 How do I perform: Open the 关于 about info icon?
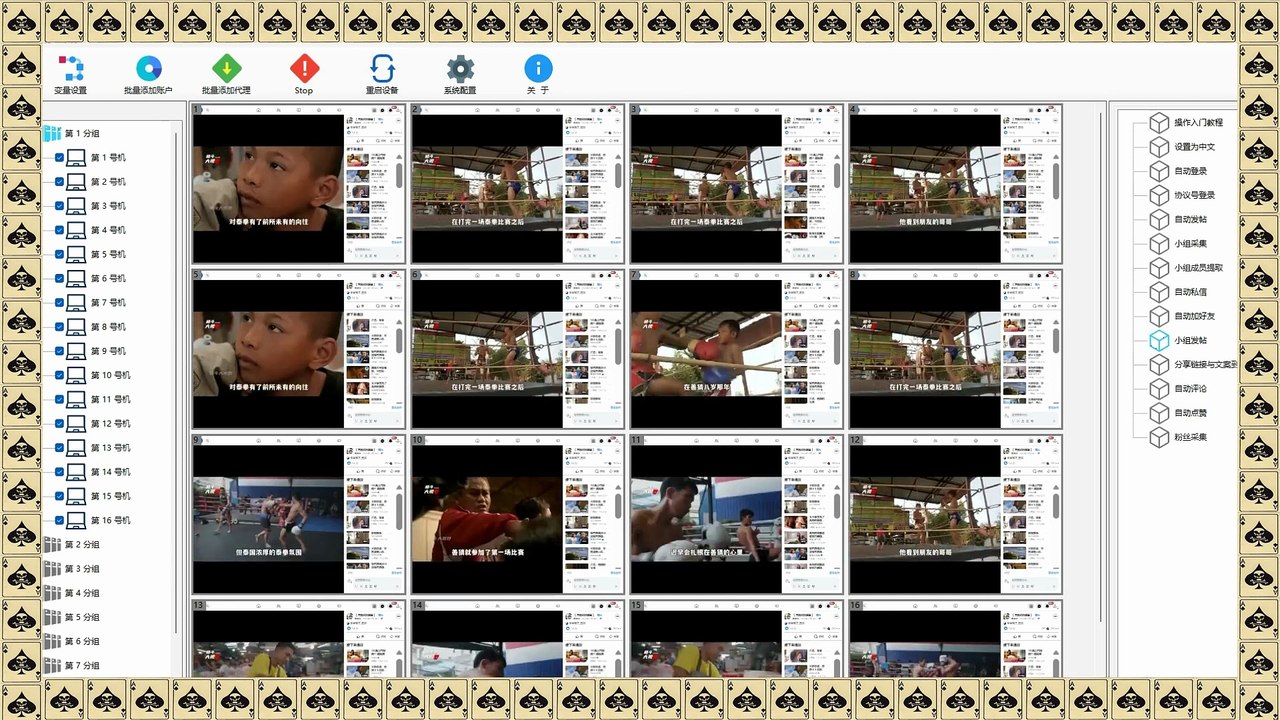click(538, 68)
